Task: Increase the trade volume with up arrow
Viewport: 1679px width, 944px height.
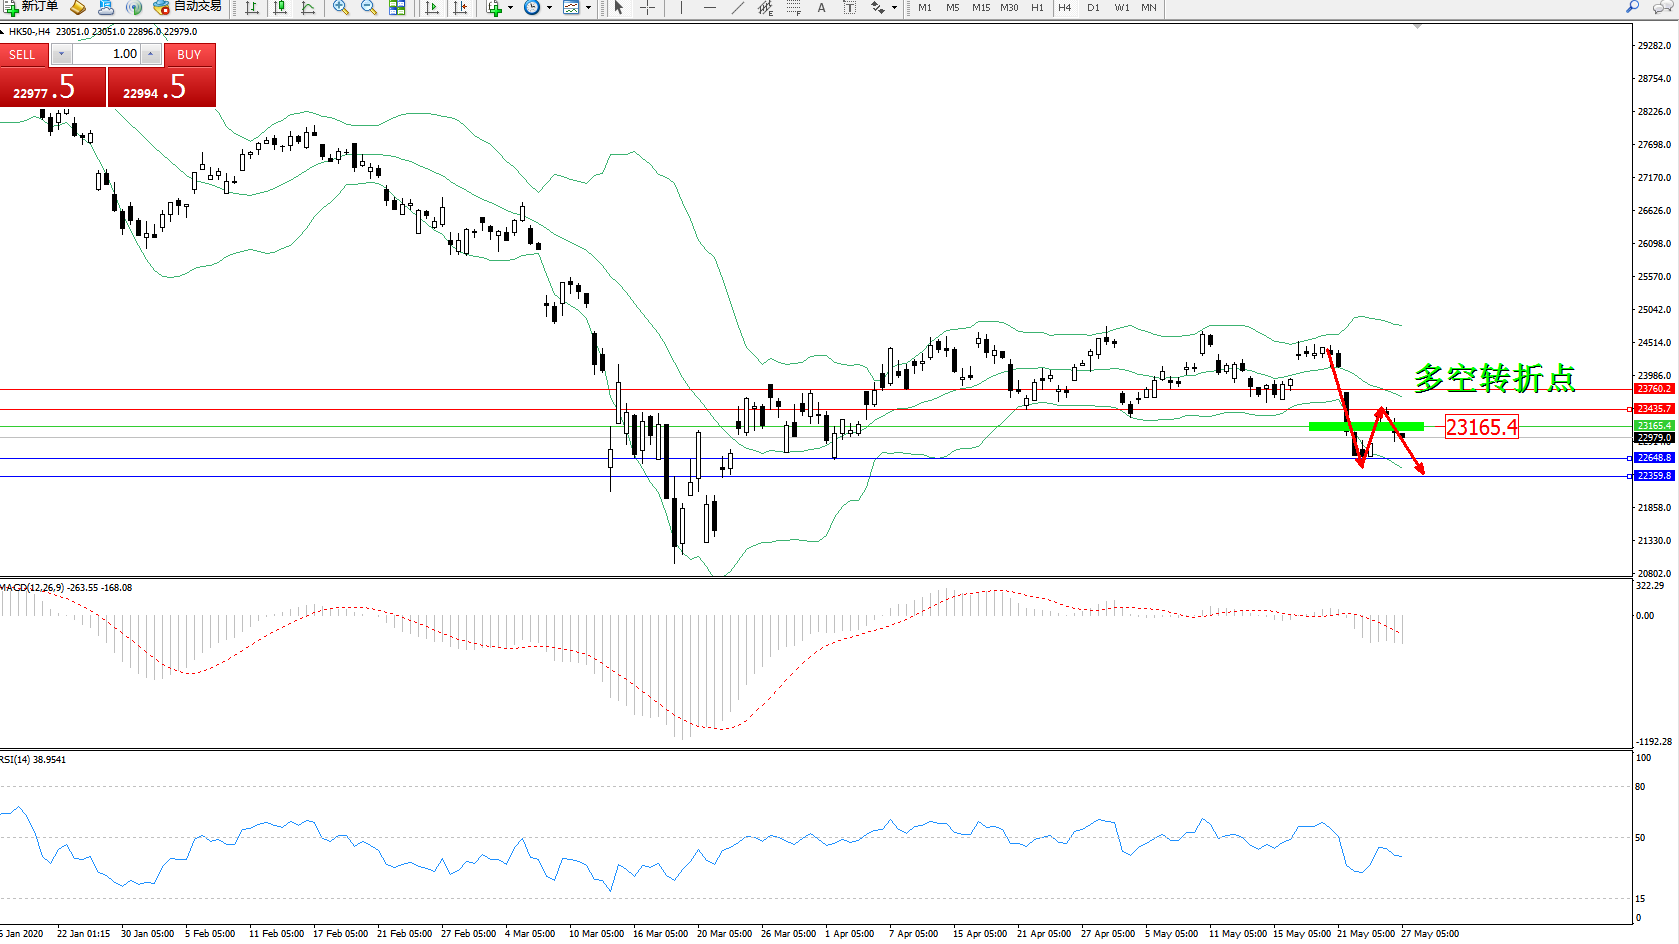Action: pyautogui.click(x=150, y=54)
